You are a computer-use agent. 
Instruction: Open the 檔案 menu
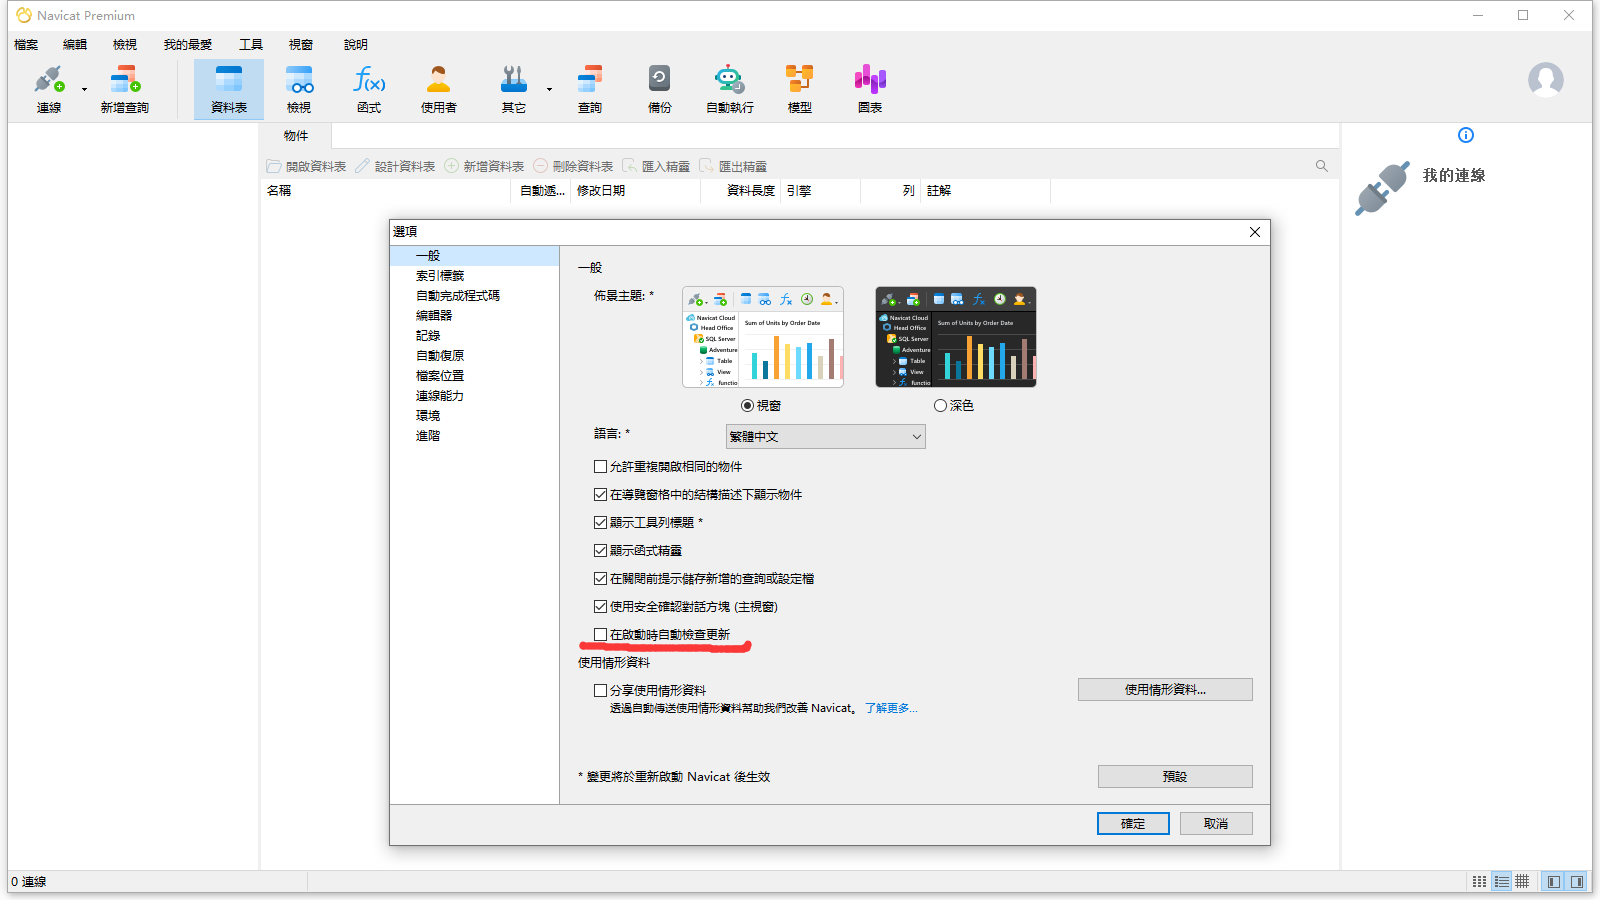click(26, 44)
